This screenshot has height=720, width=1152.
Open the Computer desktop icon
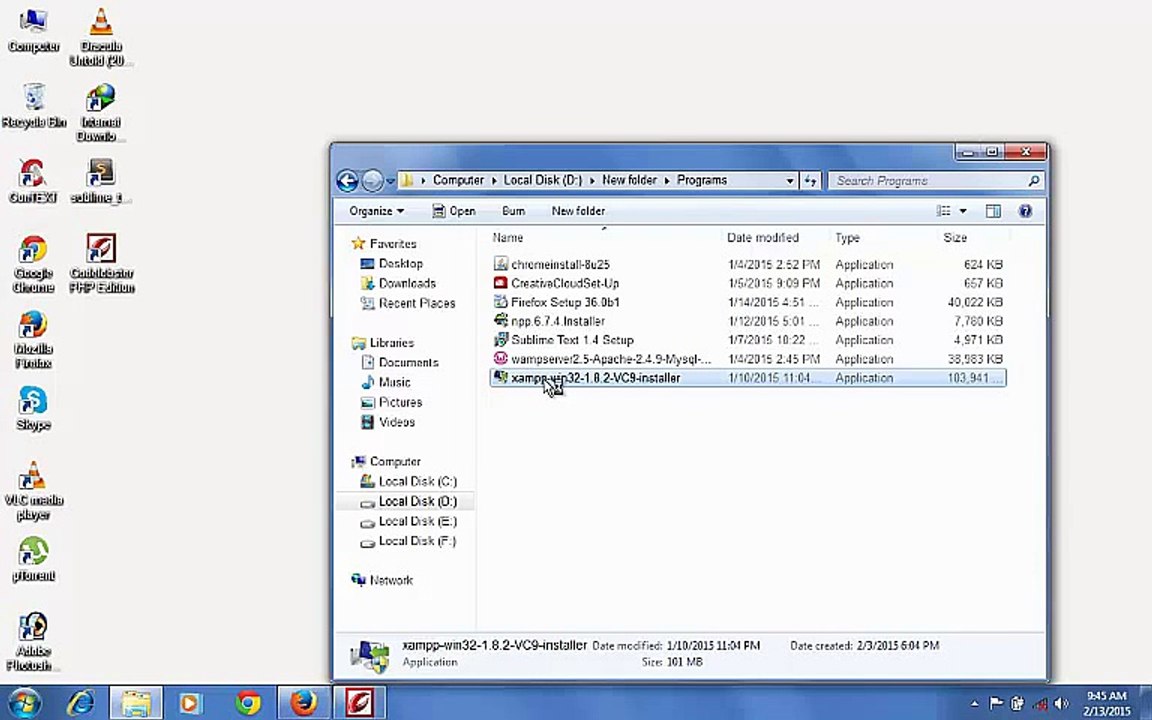tap(33, 31)
